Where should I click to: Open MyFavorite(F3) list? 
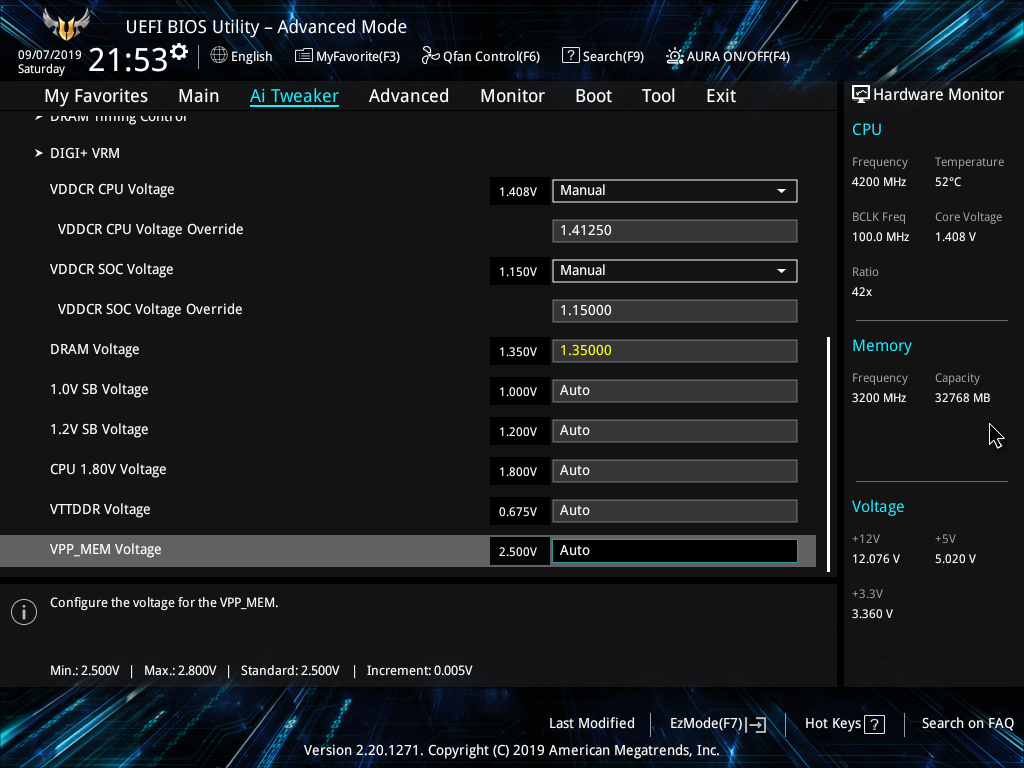pos(347,56)
